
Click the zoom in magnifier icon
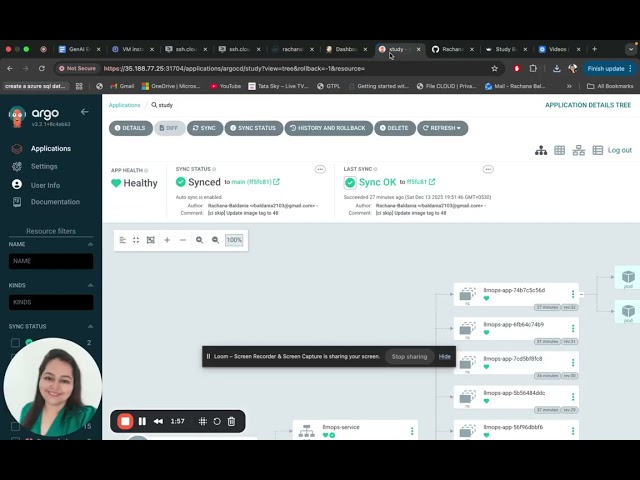(199, 240)
